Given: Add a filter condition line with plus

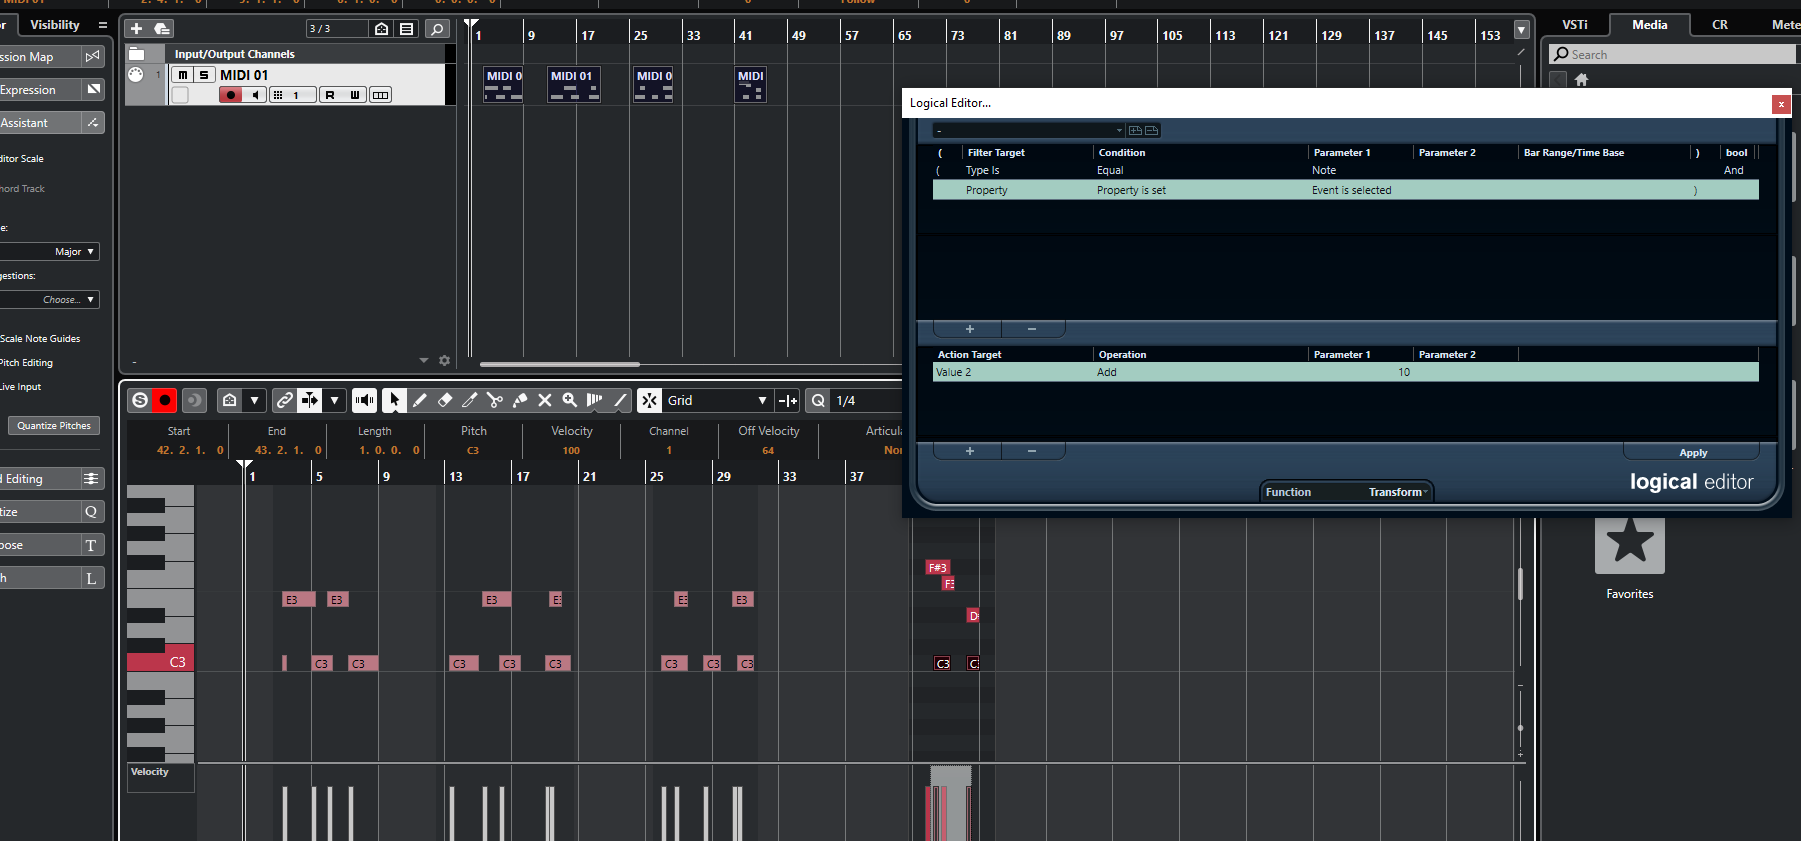Looking at the screenshot, I should tap(969, 329).
